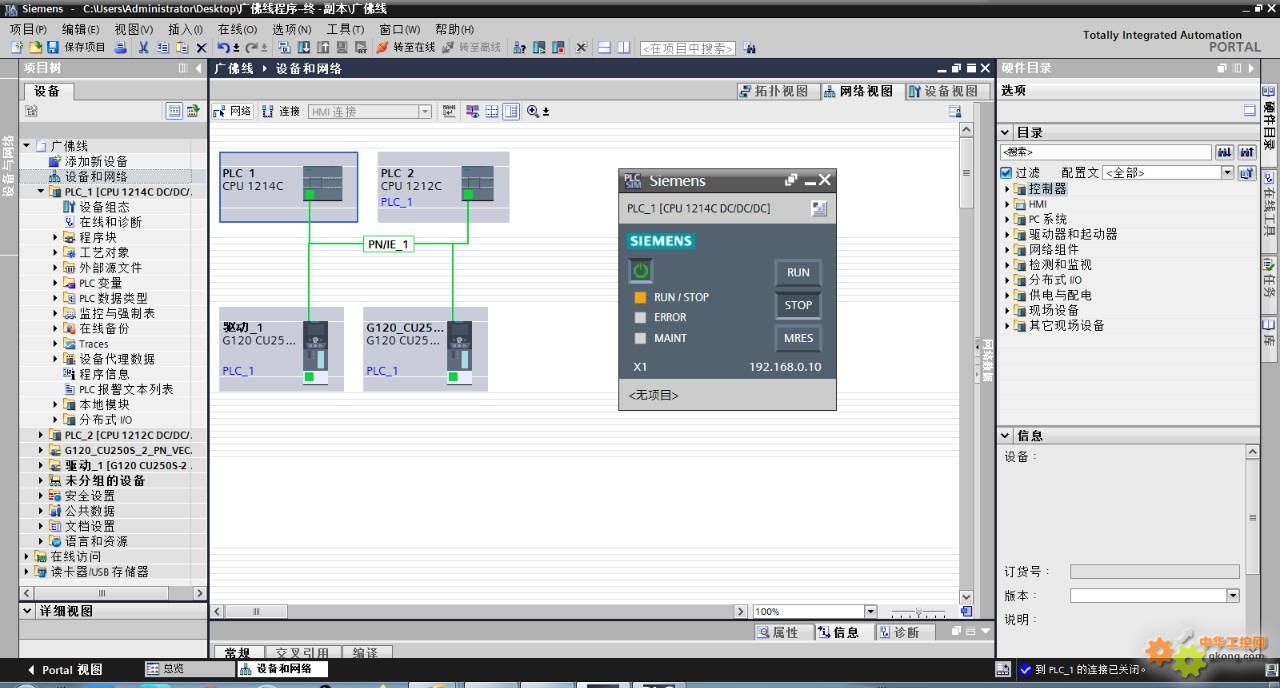This screenshot has width=1280, height=688.
Task: Expand the 驱动器和起动器 catalog folder
Action: 1008,234
